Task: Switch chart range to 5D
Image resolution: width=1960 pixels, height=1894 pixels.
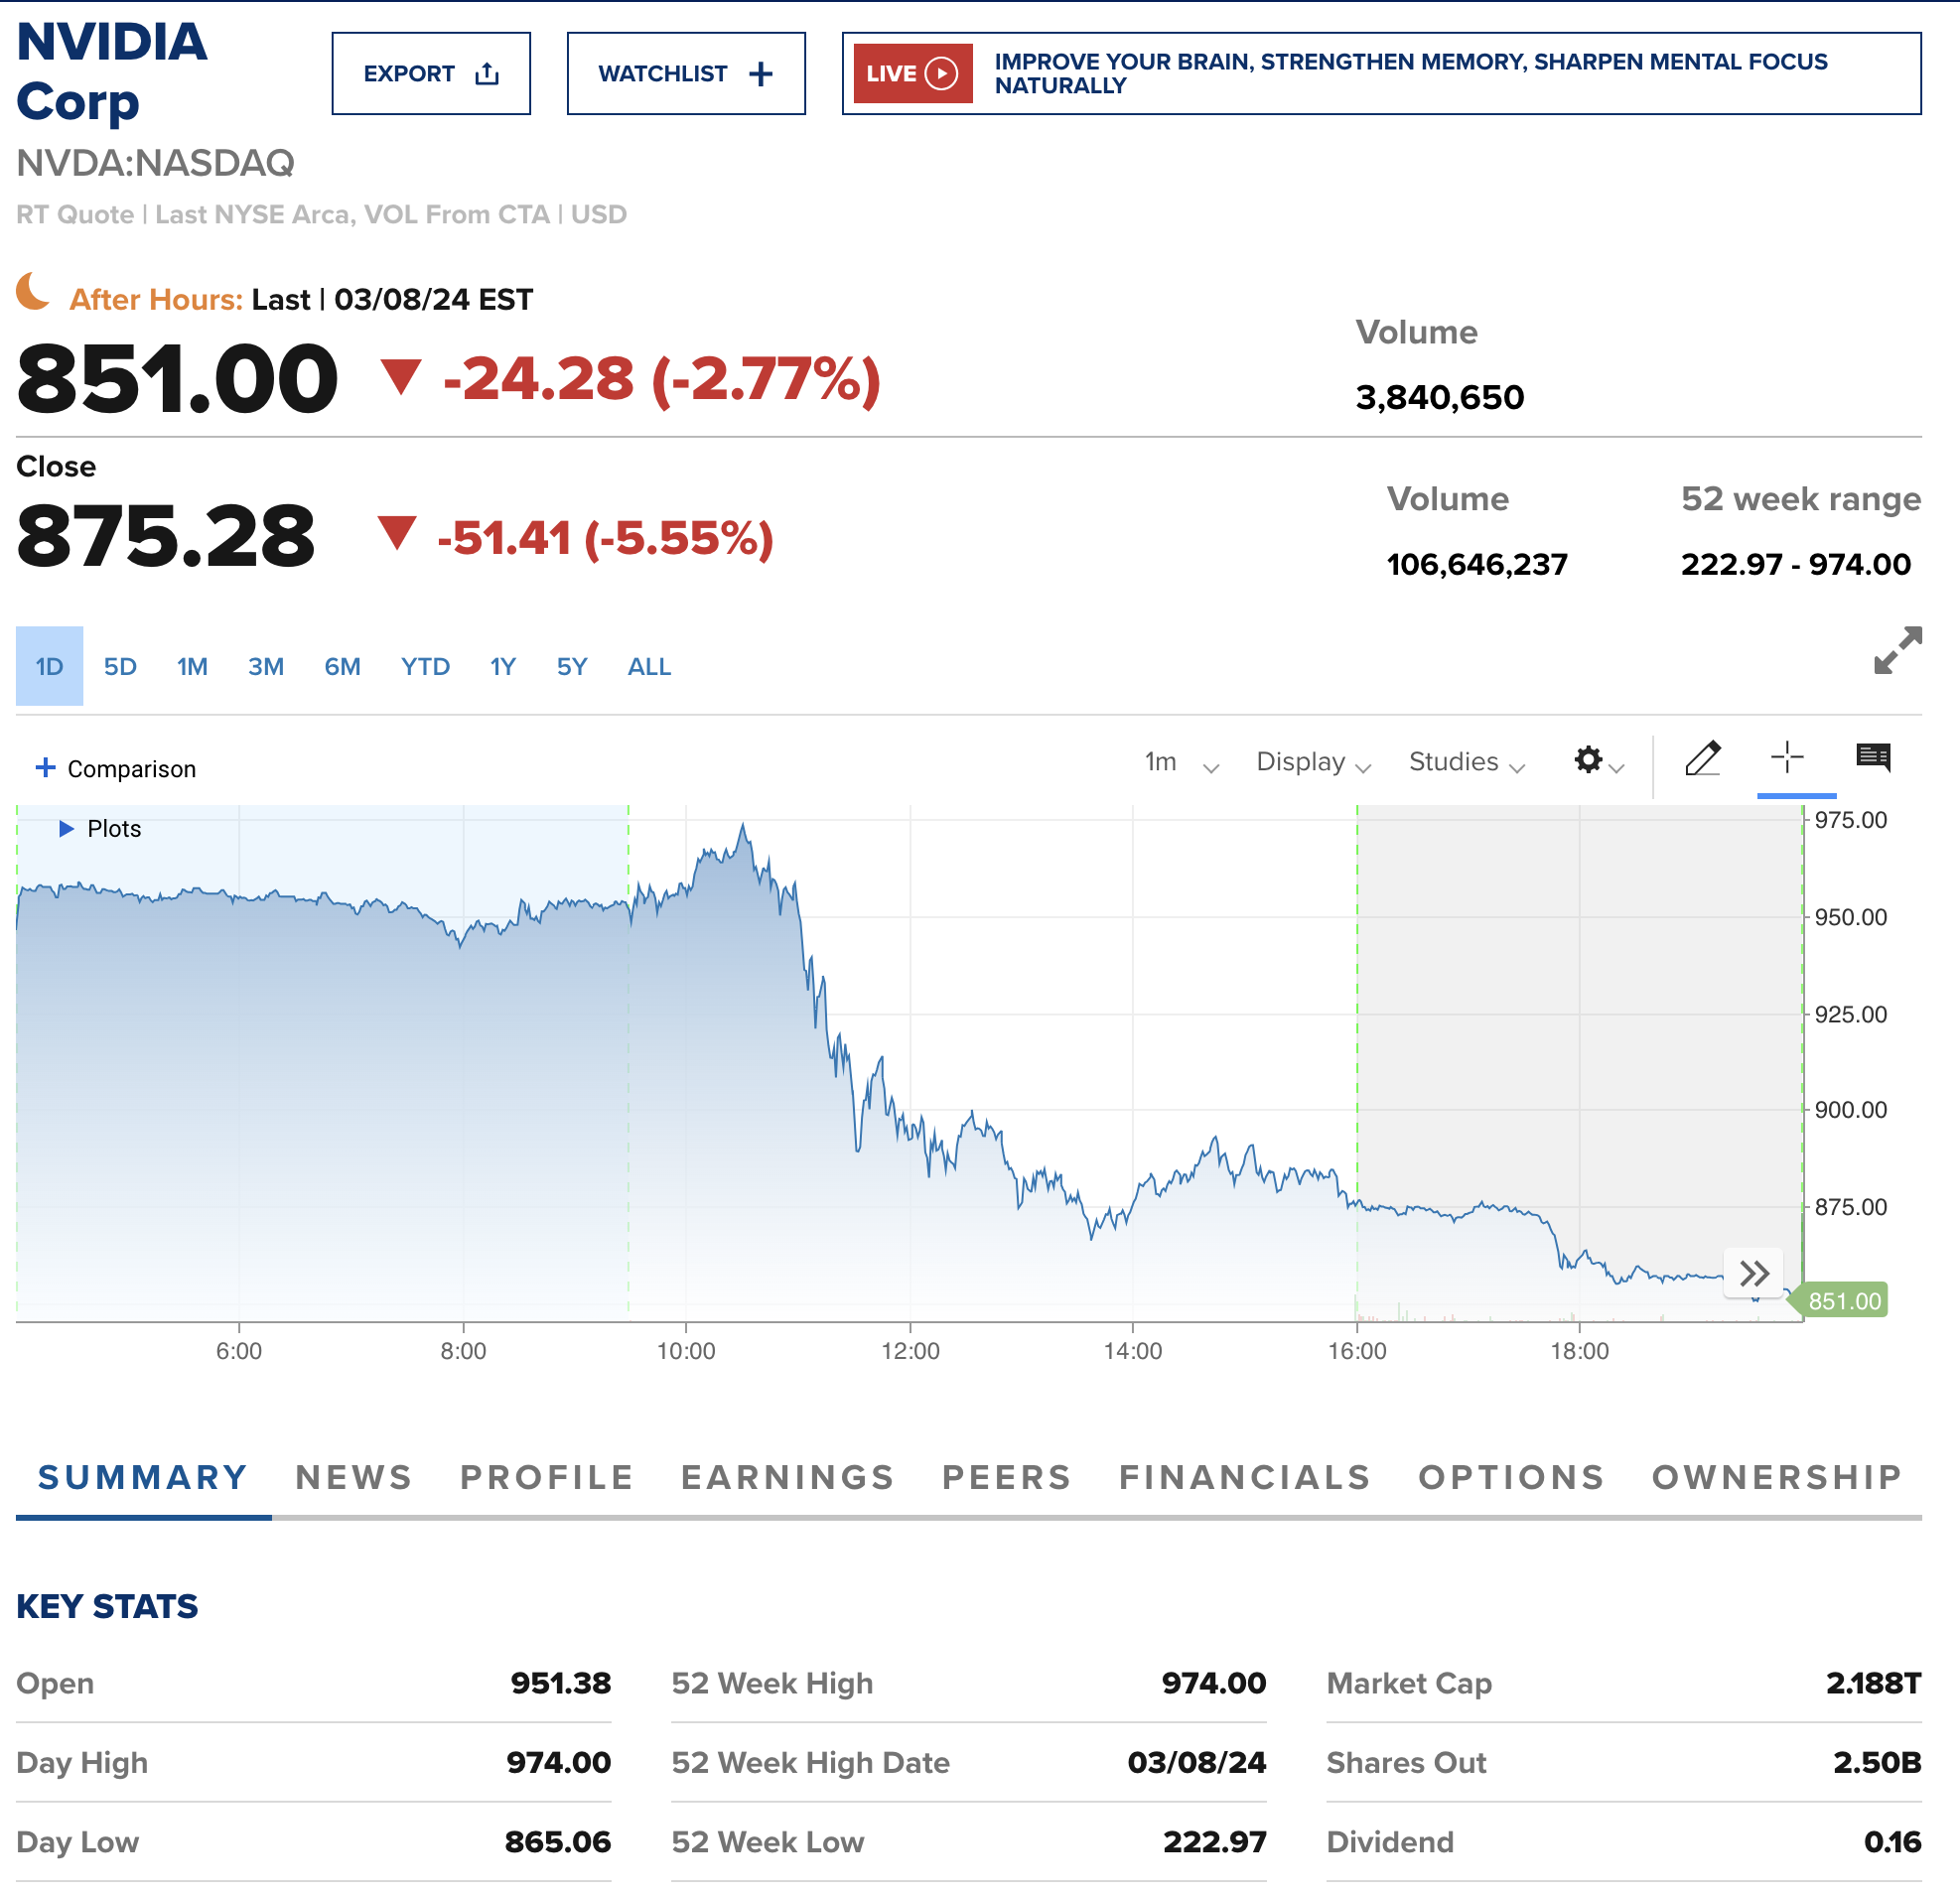Action: (x=120, y=667)
